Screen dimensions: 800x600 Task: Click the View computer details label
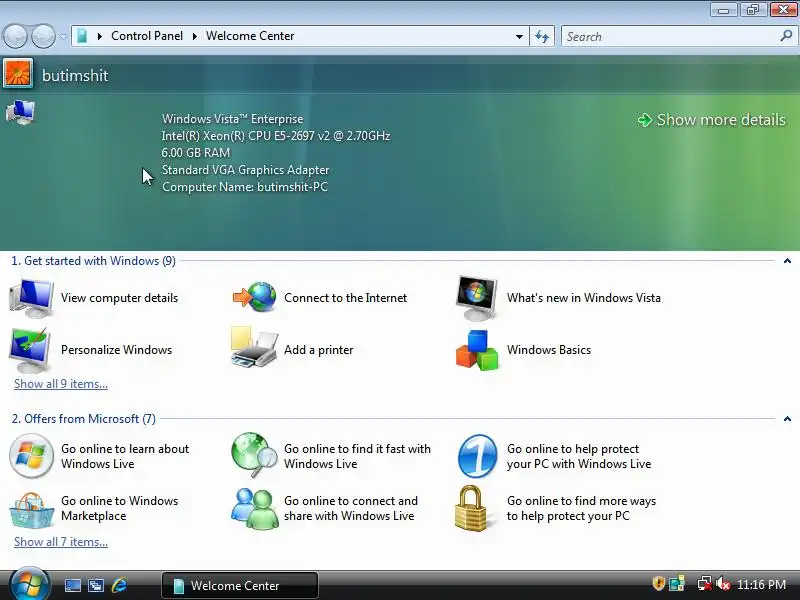[x=119, y=297]
